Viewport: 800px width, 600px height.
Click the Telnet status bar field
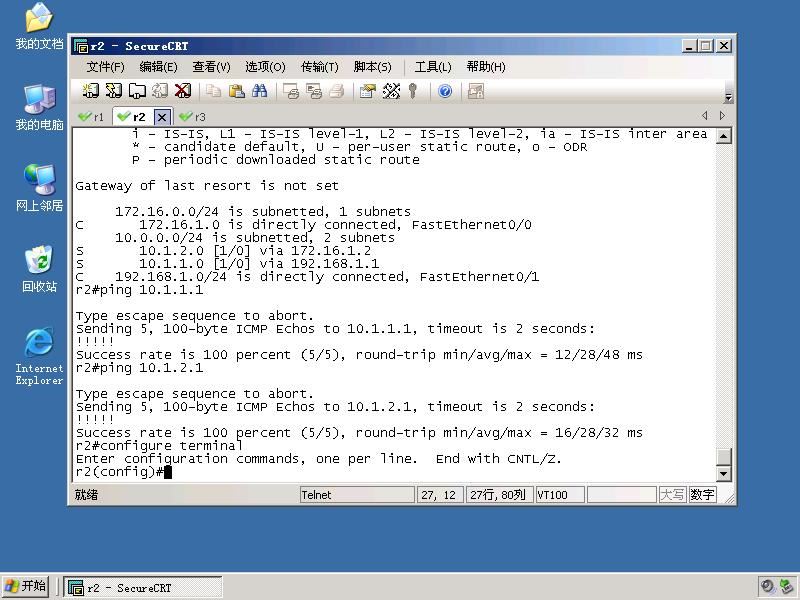(357, 495)
